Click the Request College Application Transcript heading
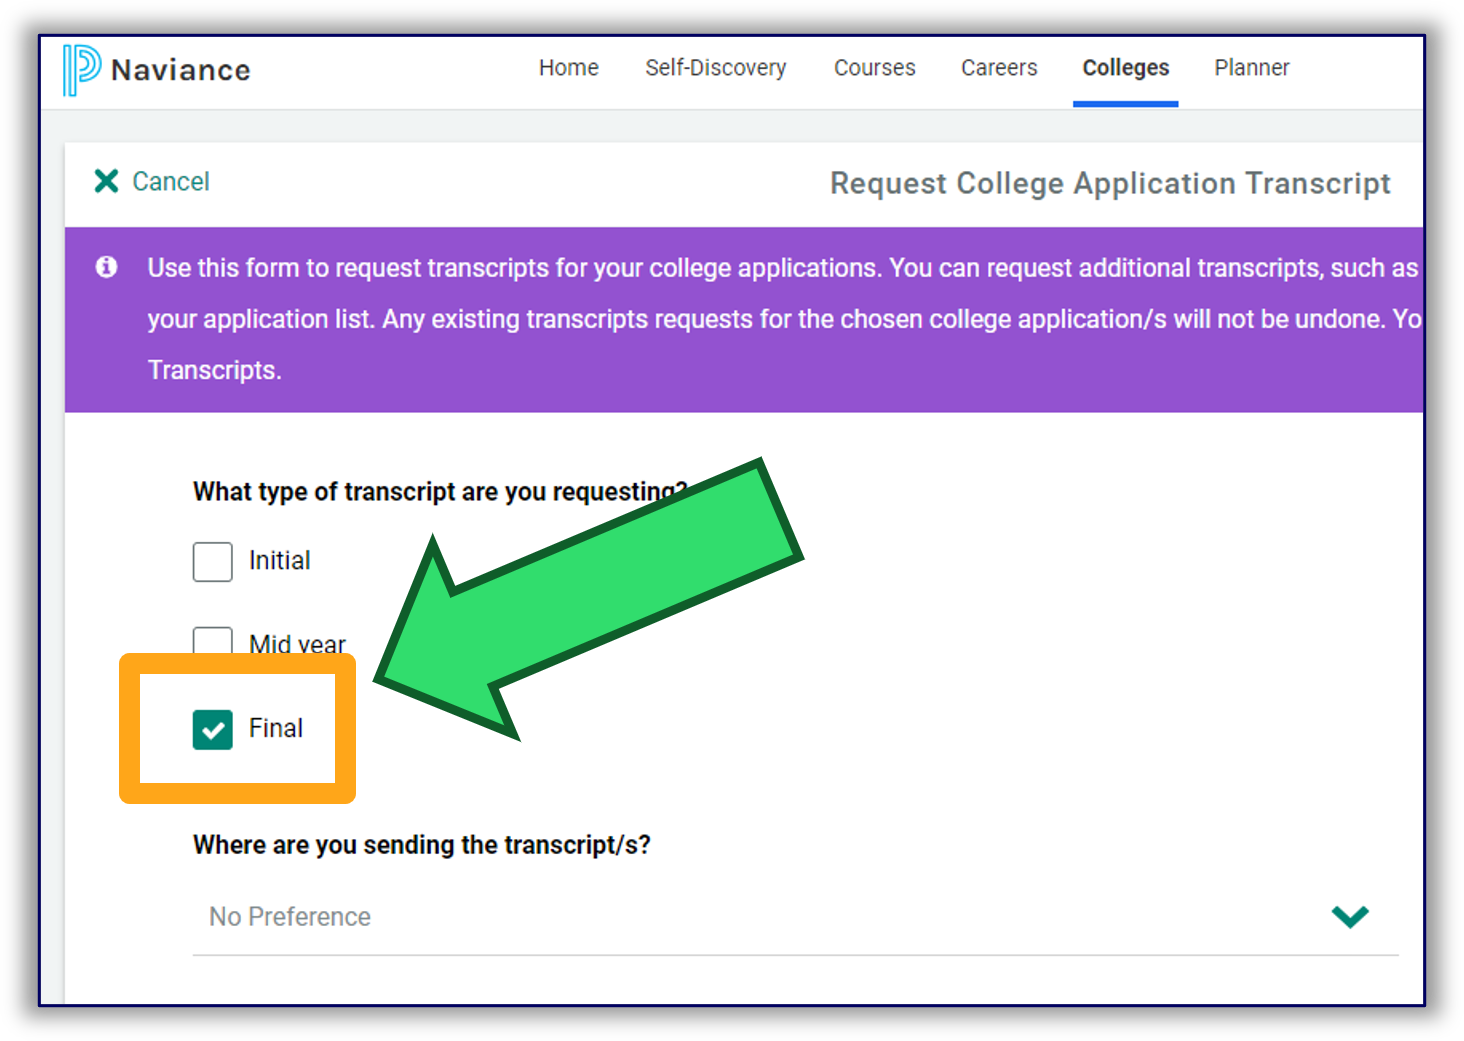Viewport: 1464px width, 1041px height. click(x=1110, y=184)
